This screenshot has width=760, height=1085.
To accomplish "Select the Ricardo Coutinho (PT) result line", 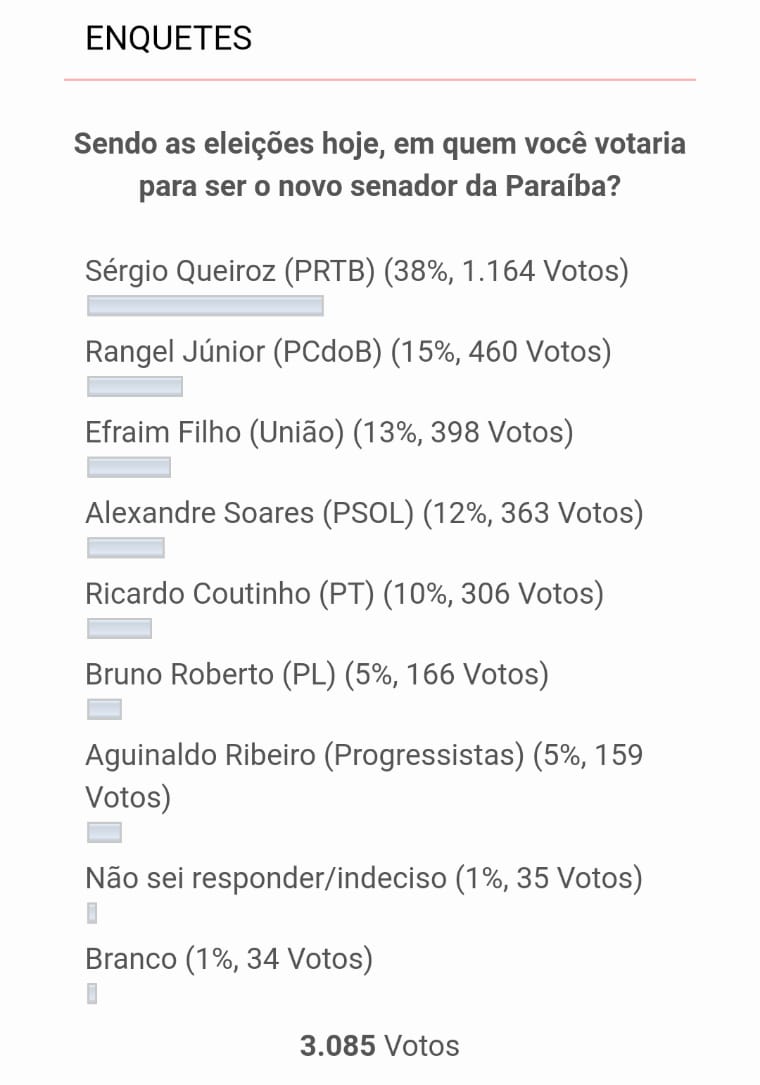I will tap(345, 594).
